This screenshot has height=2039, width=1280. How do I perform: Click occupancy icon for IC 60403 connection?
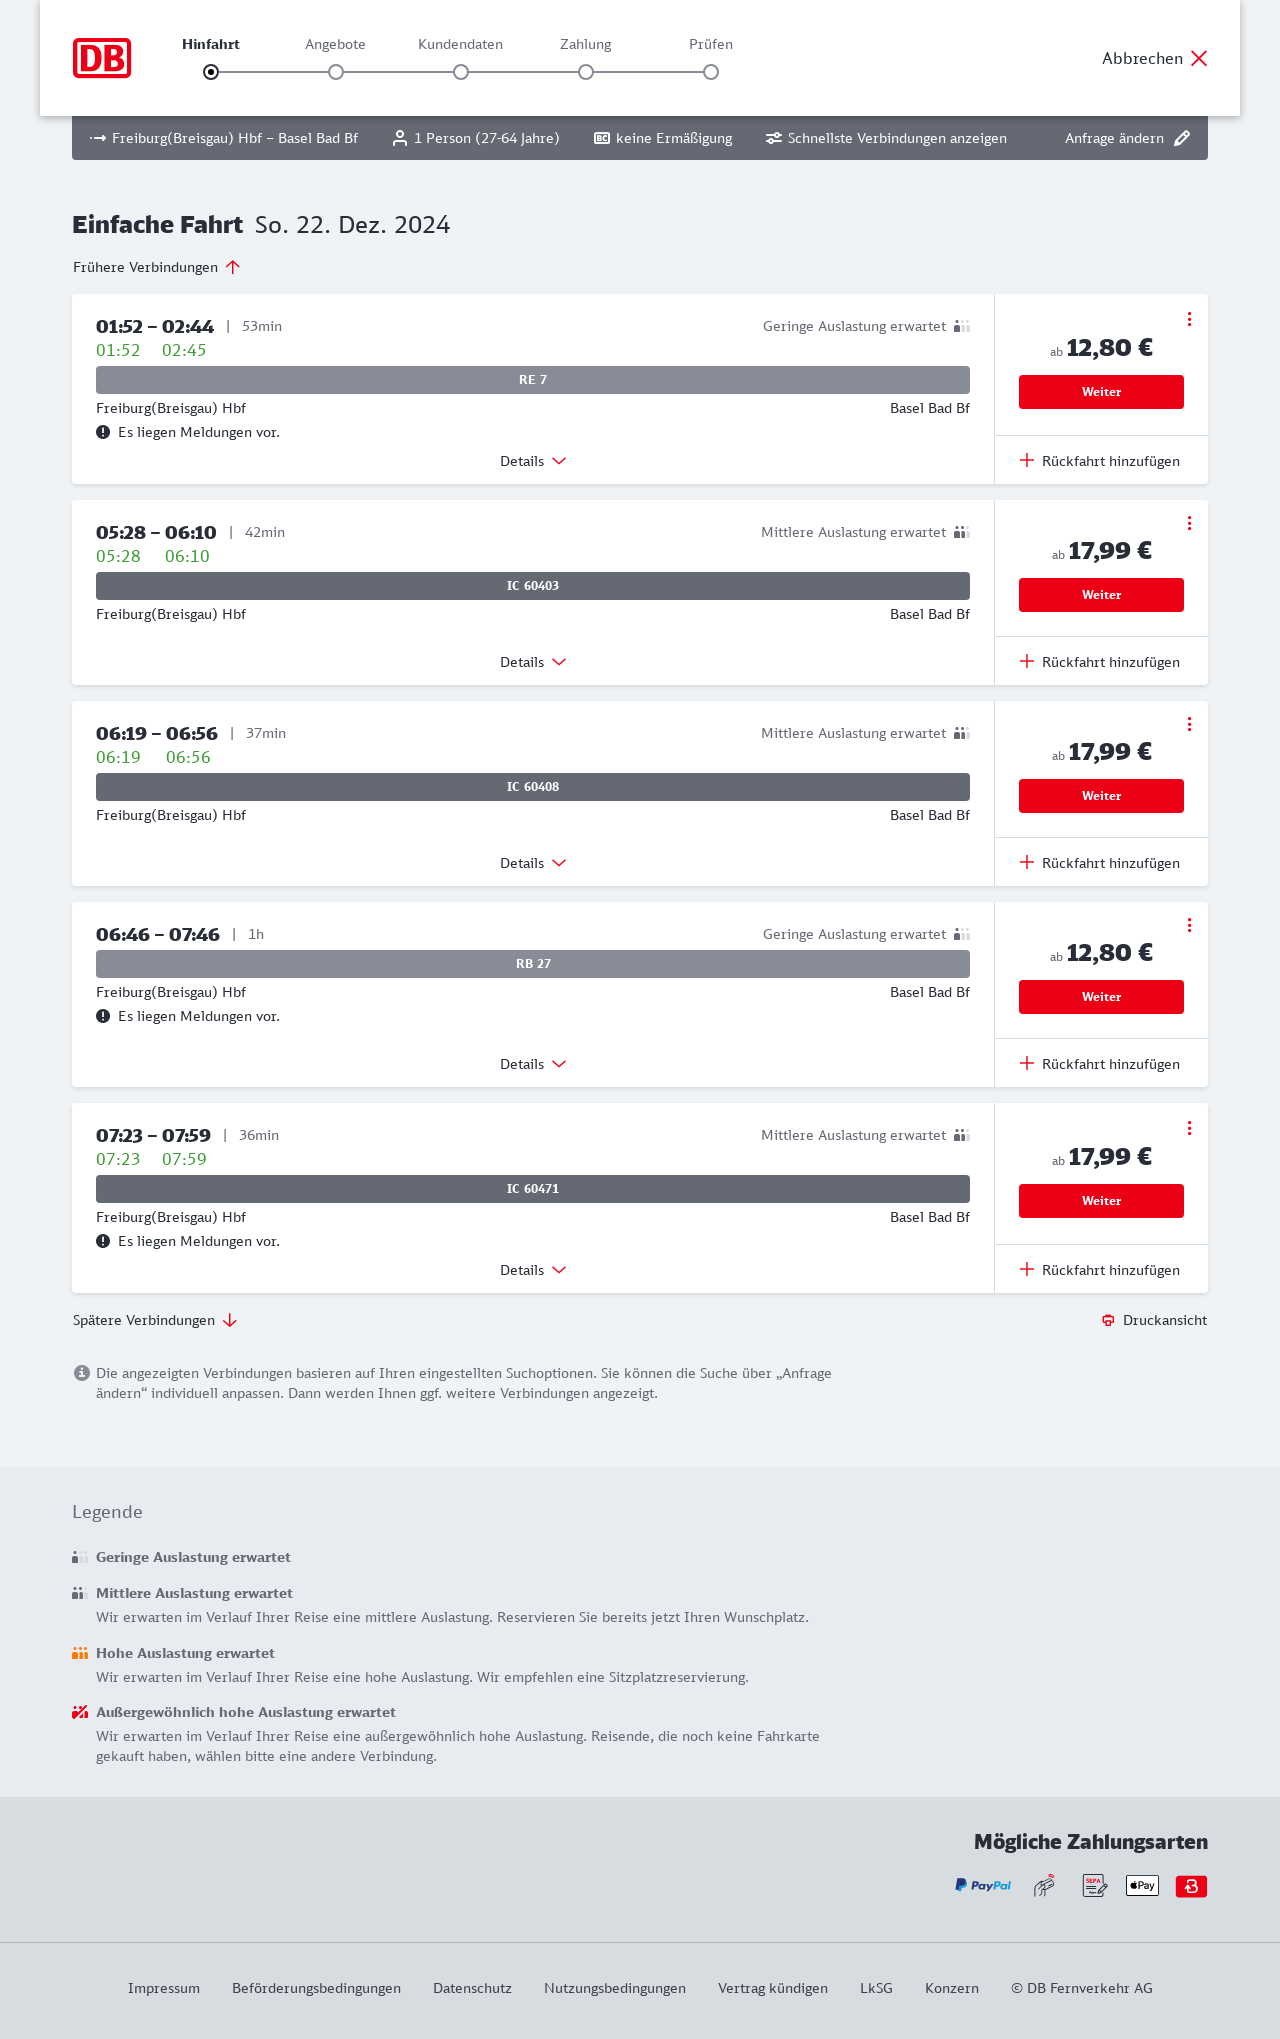[961, 532]
